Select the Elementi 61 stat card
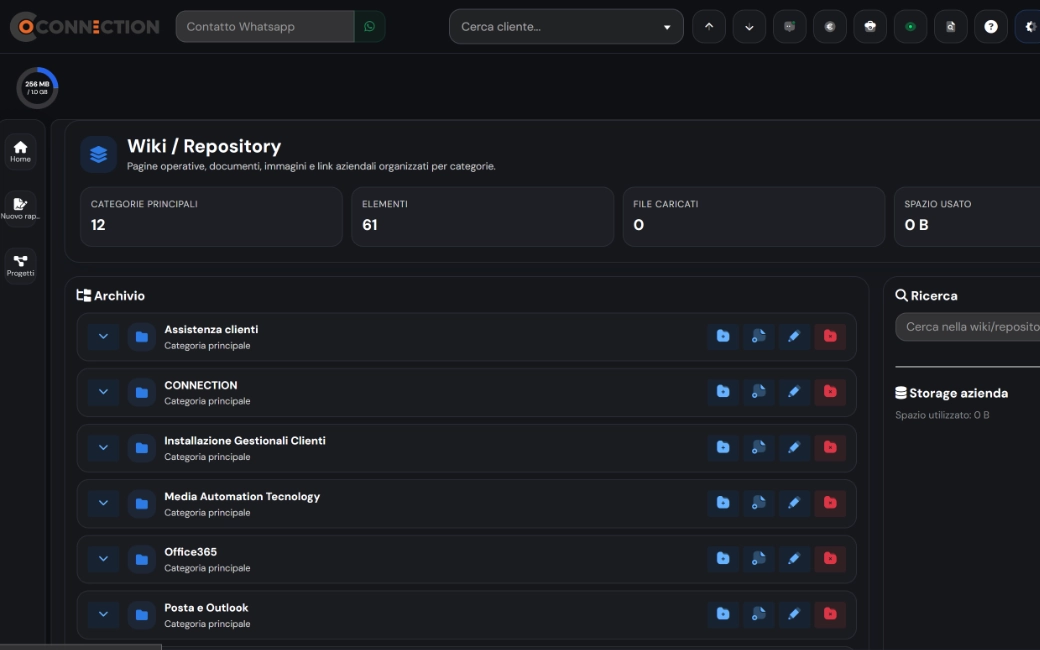This screenshot has height=650, width=1040. (482, 217)
